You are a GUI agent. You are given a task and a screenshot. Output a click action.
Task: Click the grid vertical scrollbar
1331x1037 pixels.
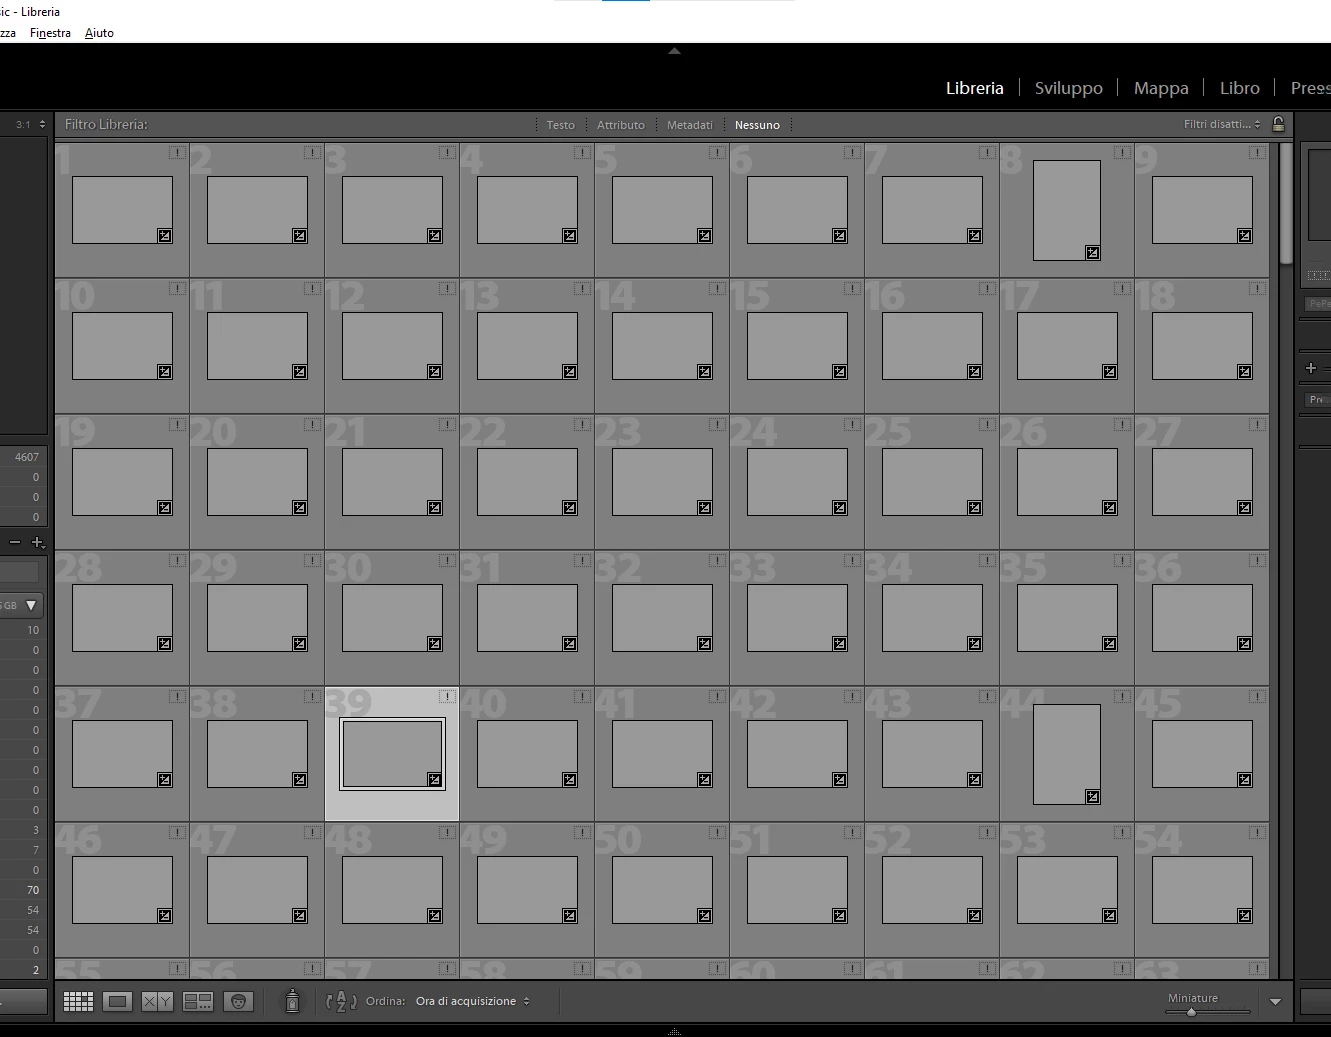(1286, 205)
